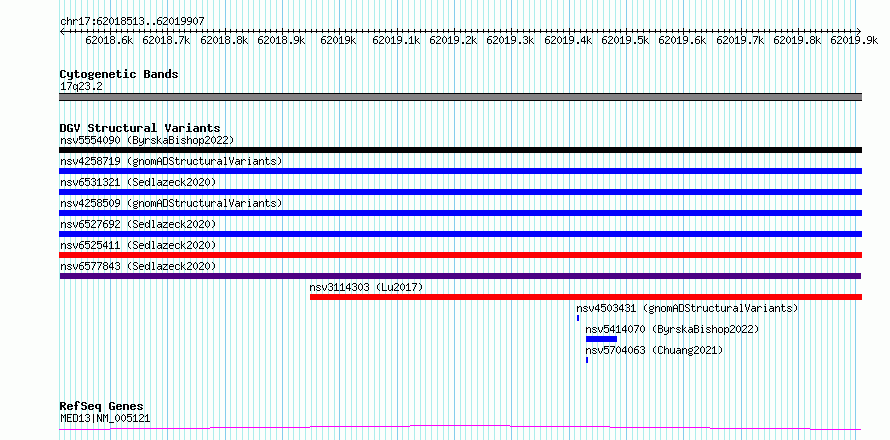This screenshot has width=890, height=440.
Task: Click the 62019.4k ruler tick label
Action: click(568, 40)
